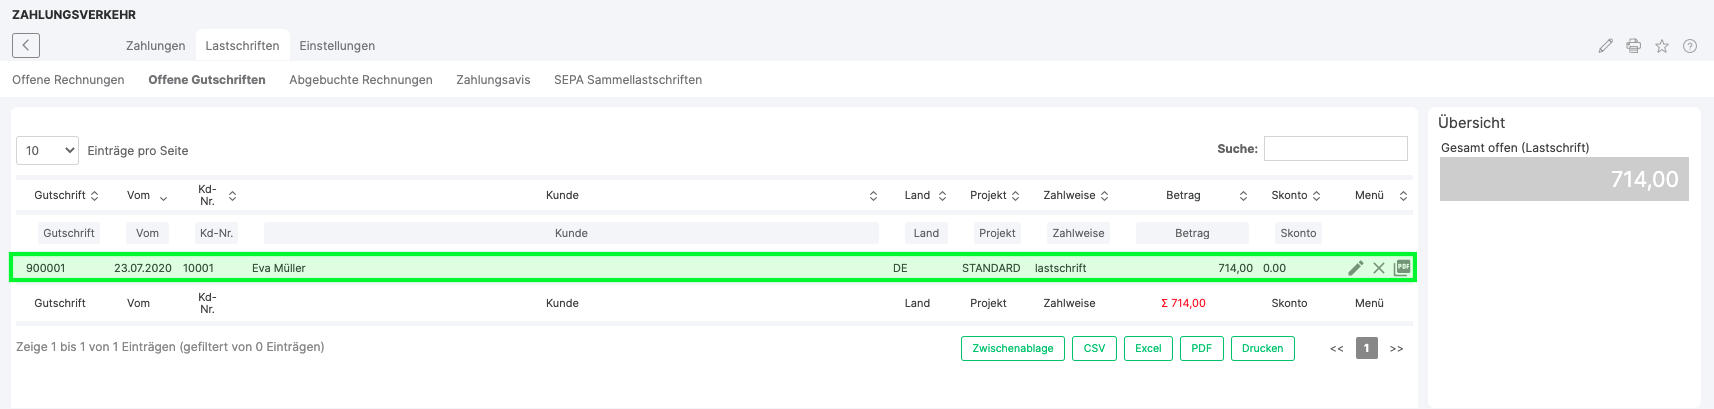This screenshot has width=1714, height=409.
Task: Click the pencil edit icon in top toolbar
Action: [x=1605, y=46]
